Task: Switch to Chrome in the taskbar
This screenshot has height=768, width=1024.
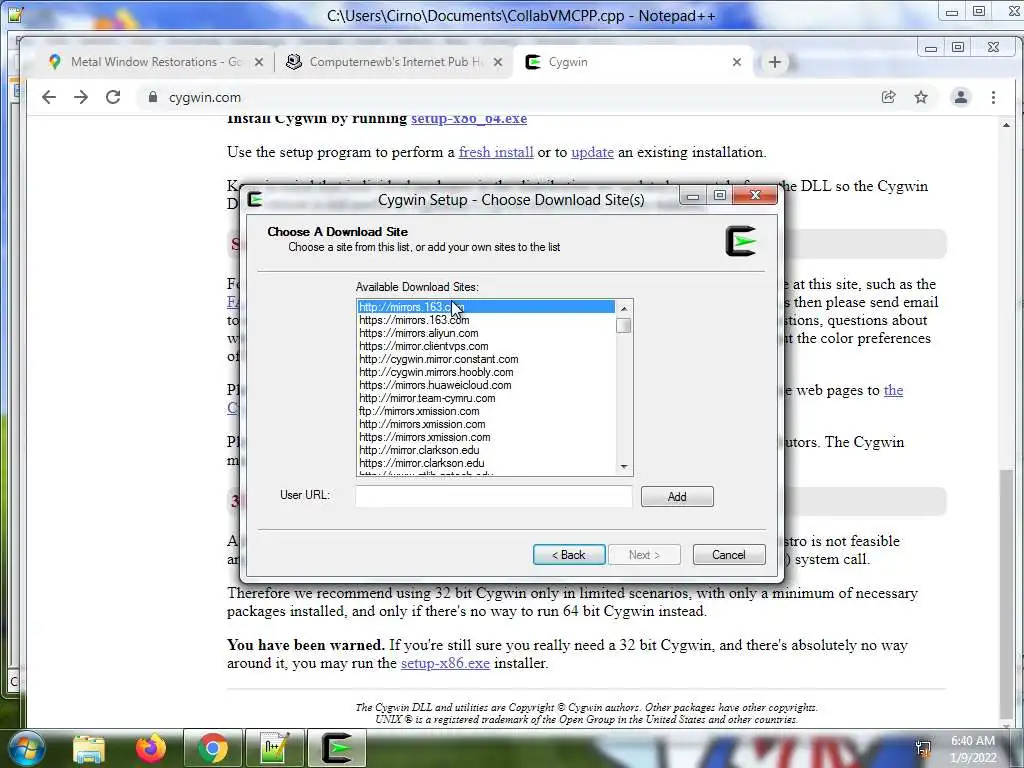Action: [212, 748]
